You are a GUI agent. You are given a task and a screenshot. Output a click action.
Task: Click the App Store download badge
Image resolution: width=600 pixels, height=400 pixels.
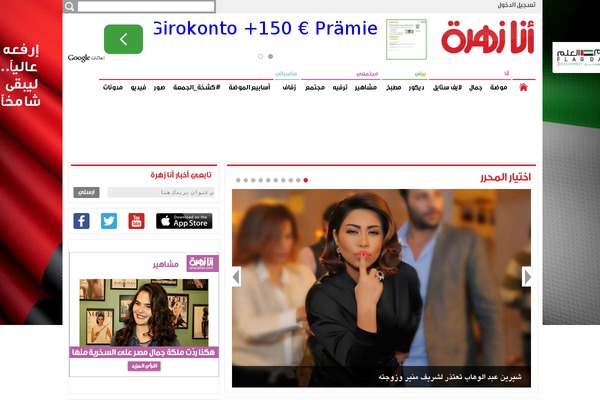pos(184,221)
